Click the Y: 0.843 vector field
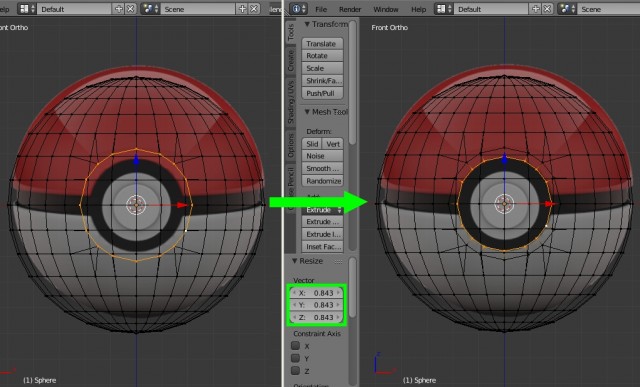 (316, 305)
